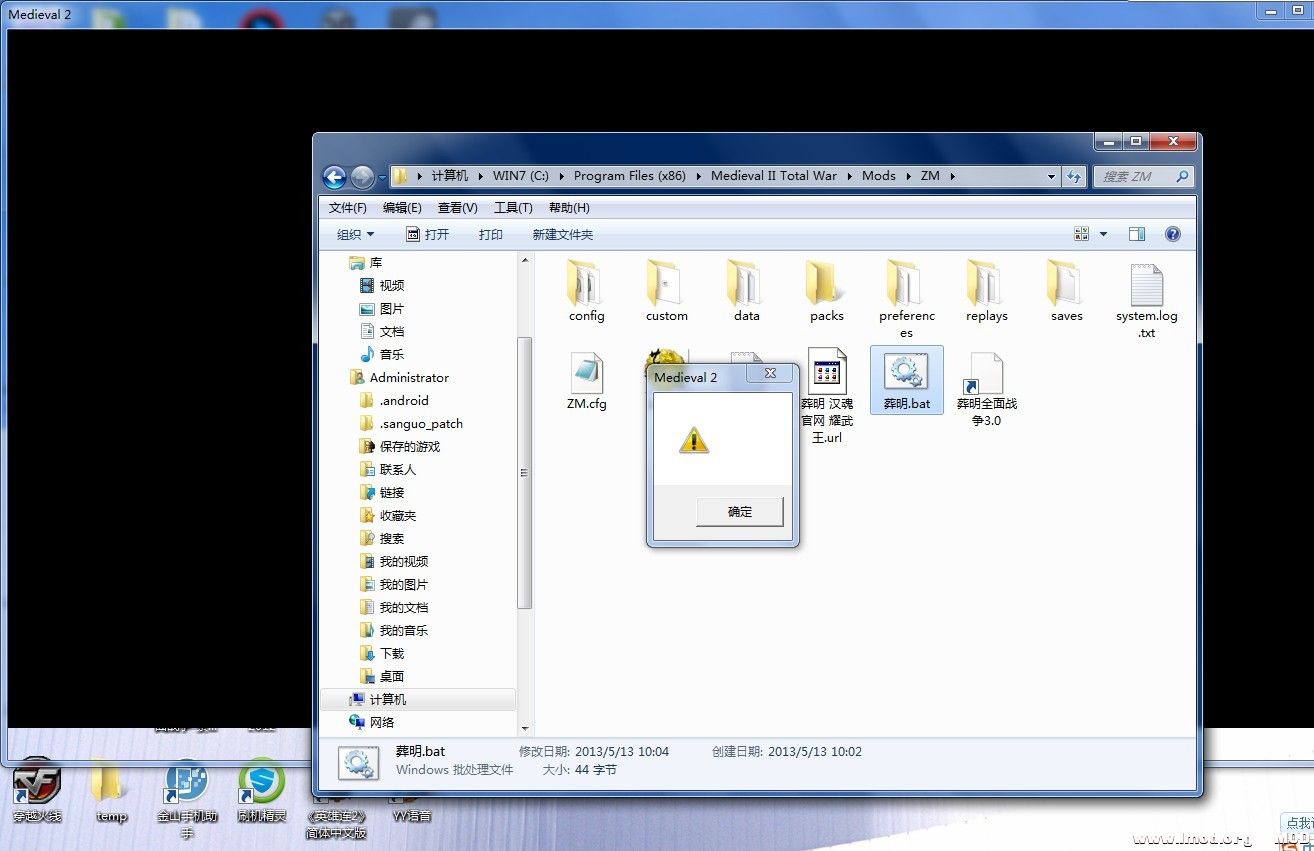Toggle the preview pane button

point(1137,234)
